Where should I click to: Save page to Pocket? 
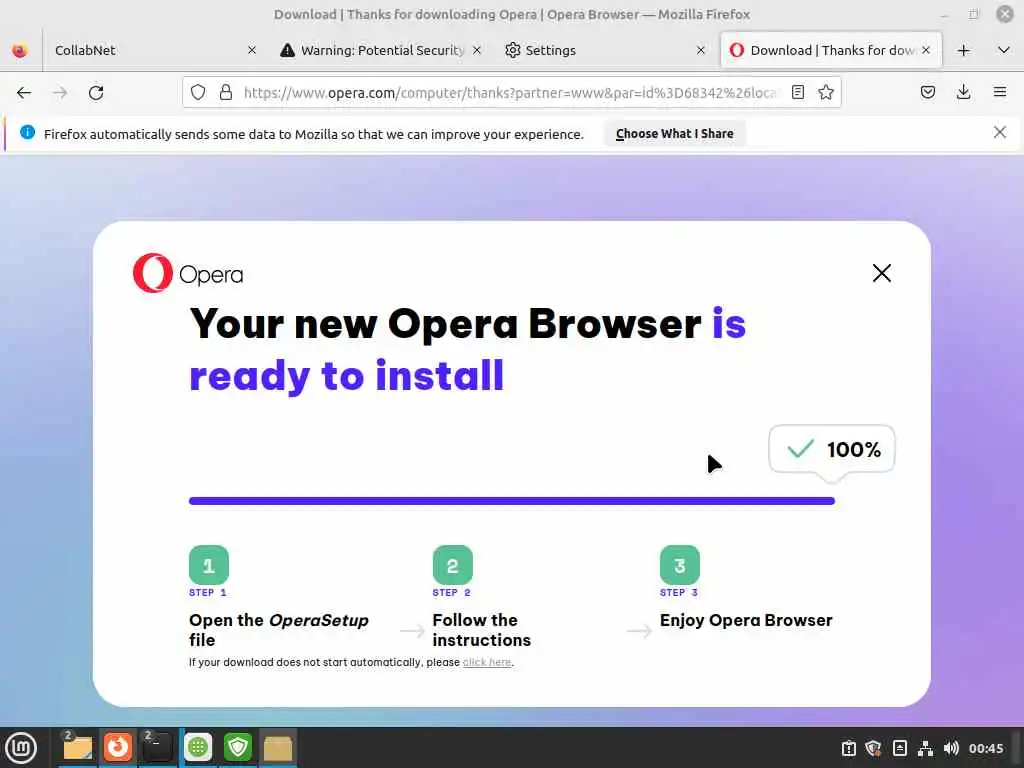927,92
